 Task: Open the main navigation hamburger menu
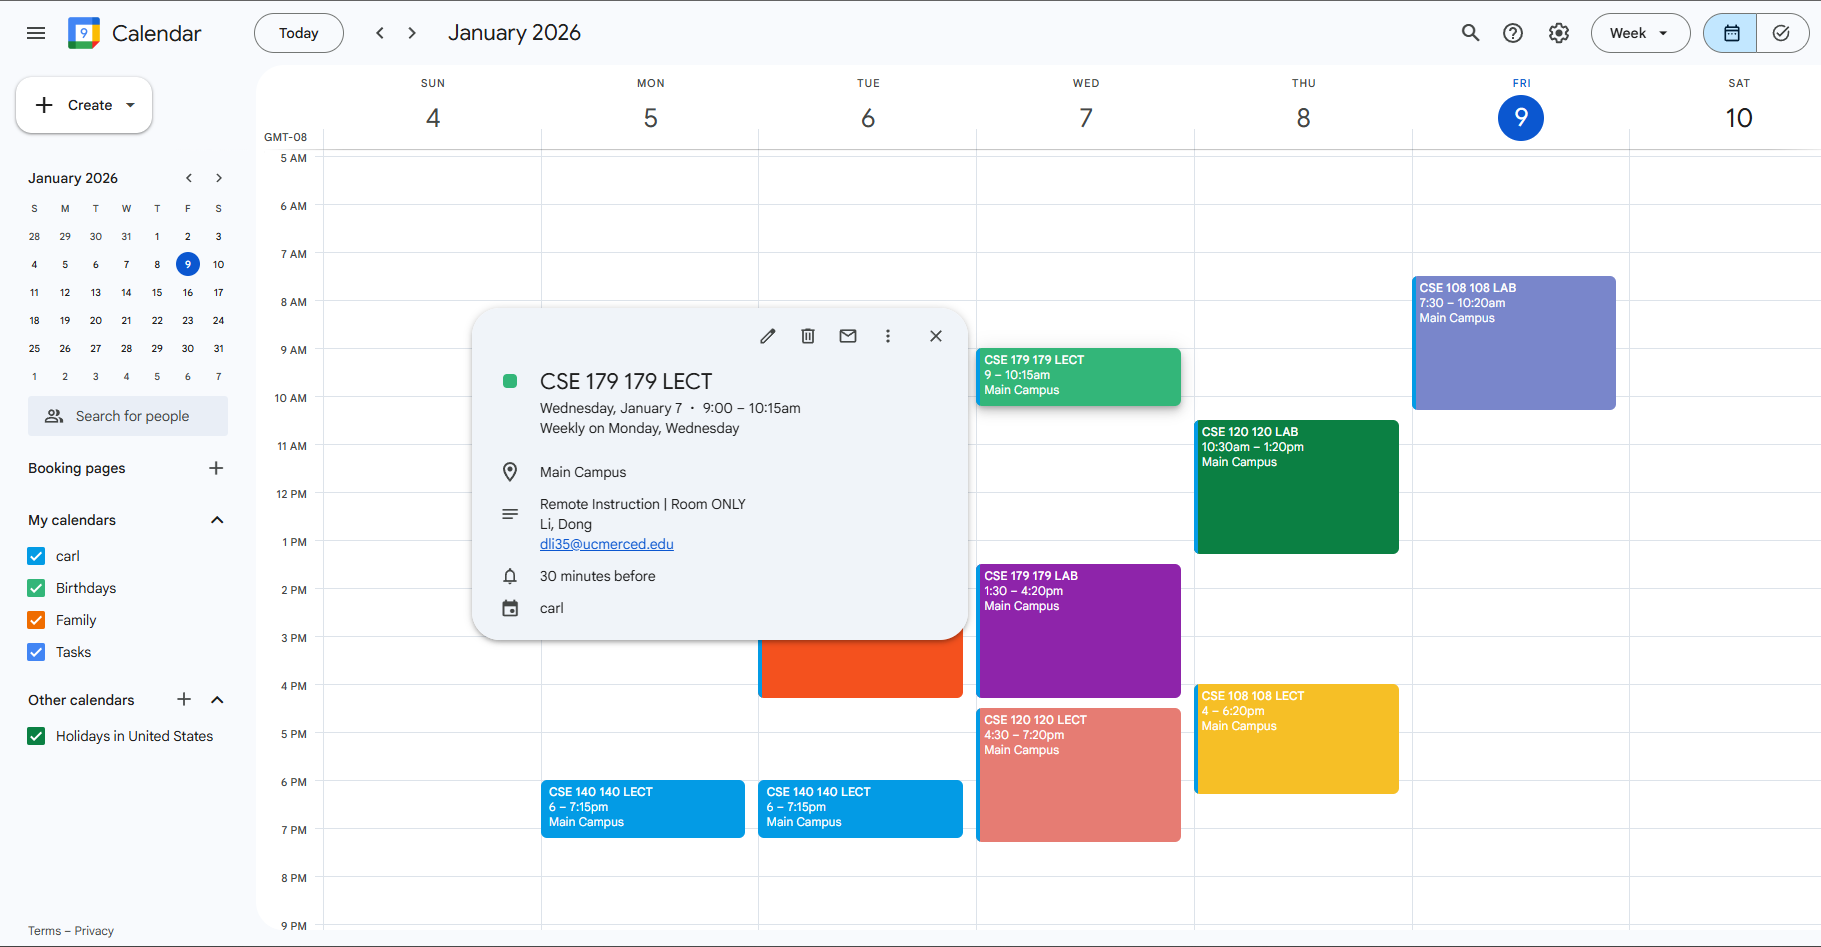pyautogui.click(x=35, y=32)
